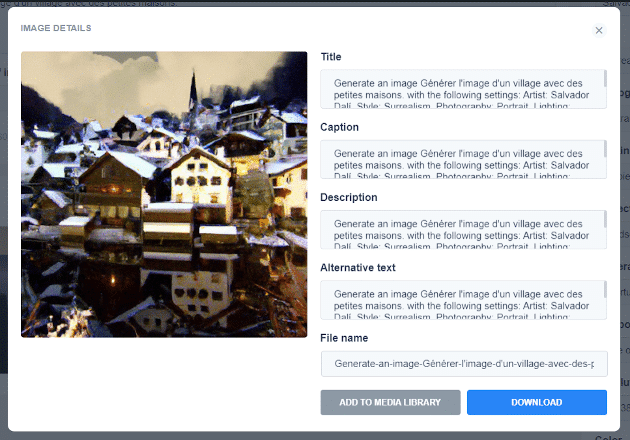Click the Caption field scrollbar
This screenshot has height=440, width=630.
click(x=605, y=149)
